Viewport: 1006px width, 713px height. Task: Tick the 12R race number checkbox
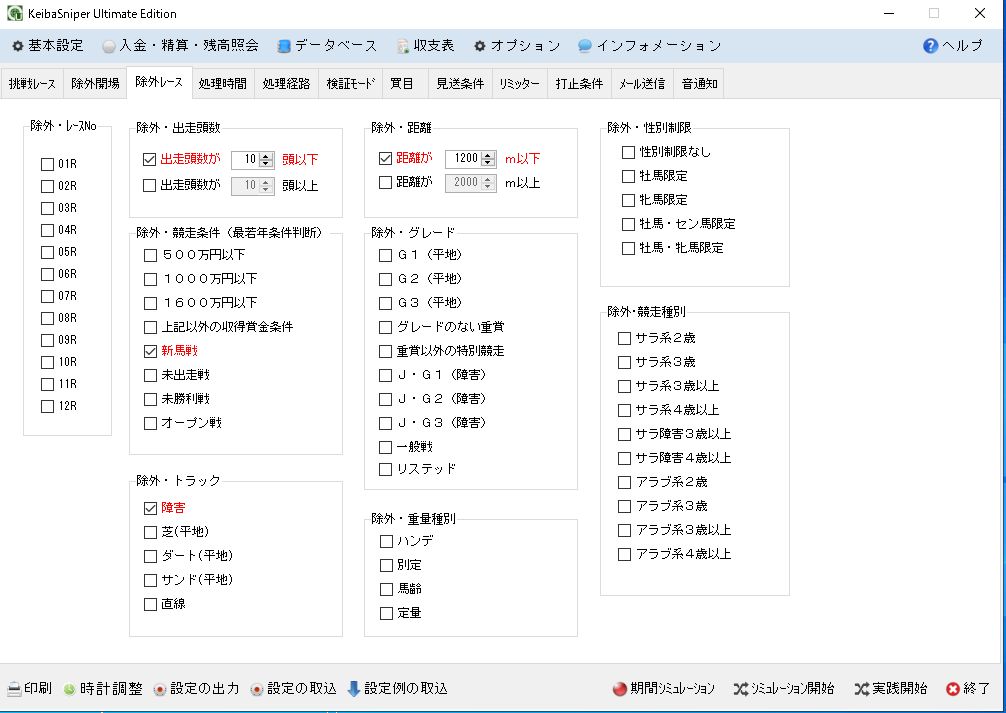47,406
